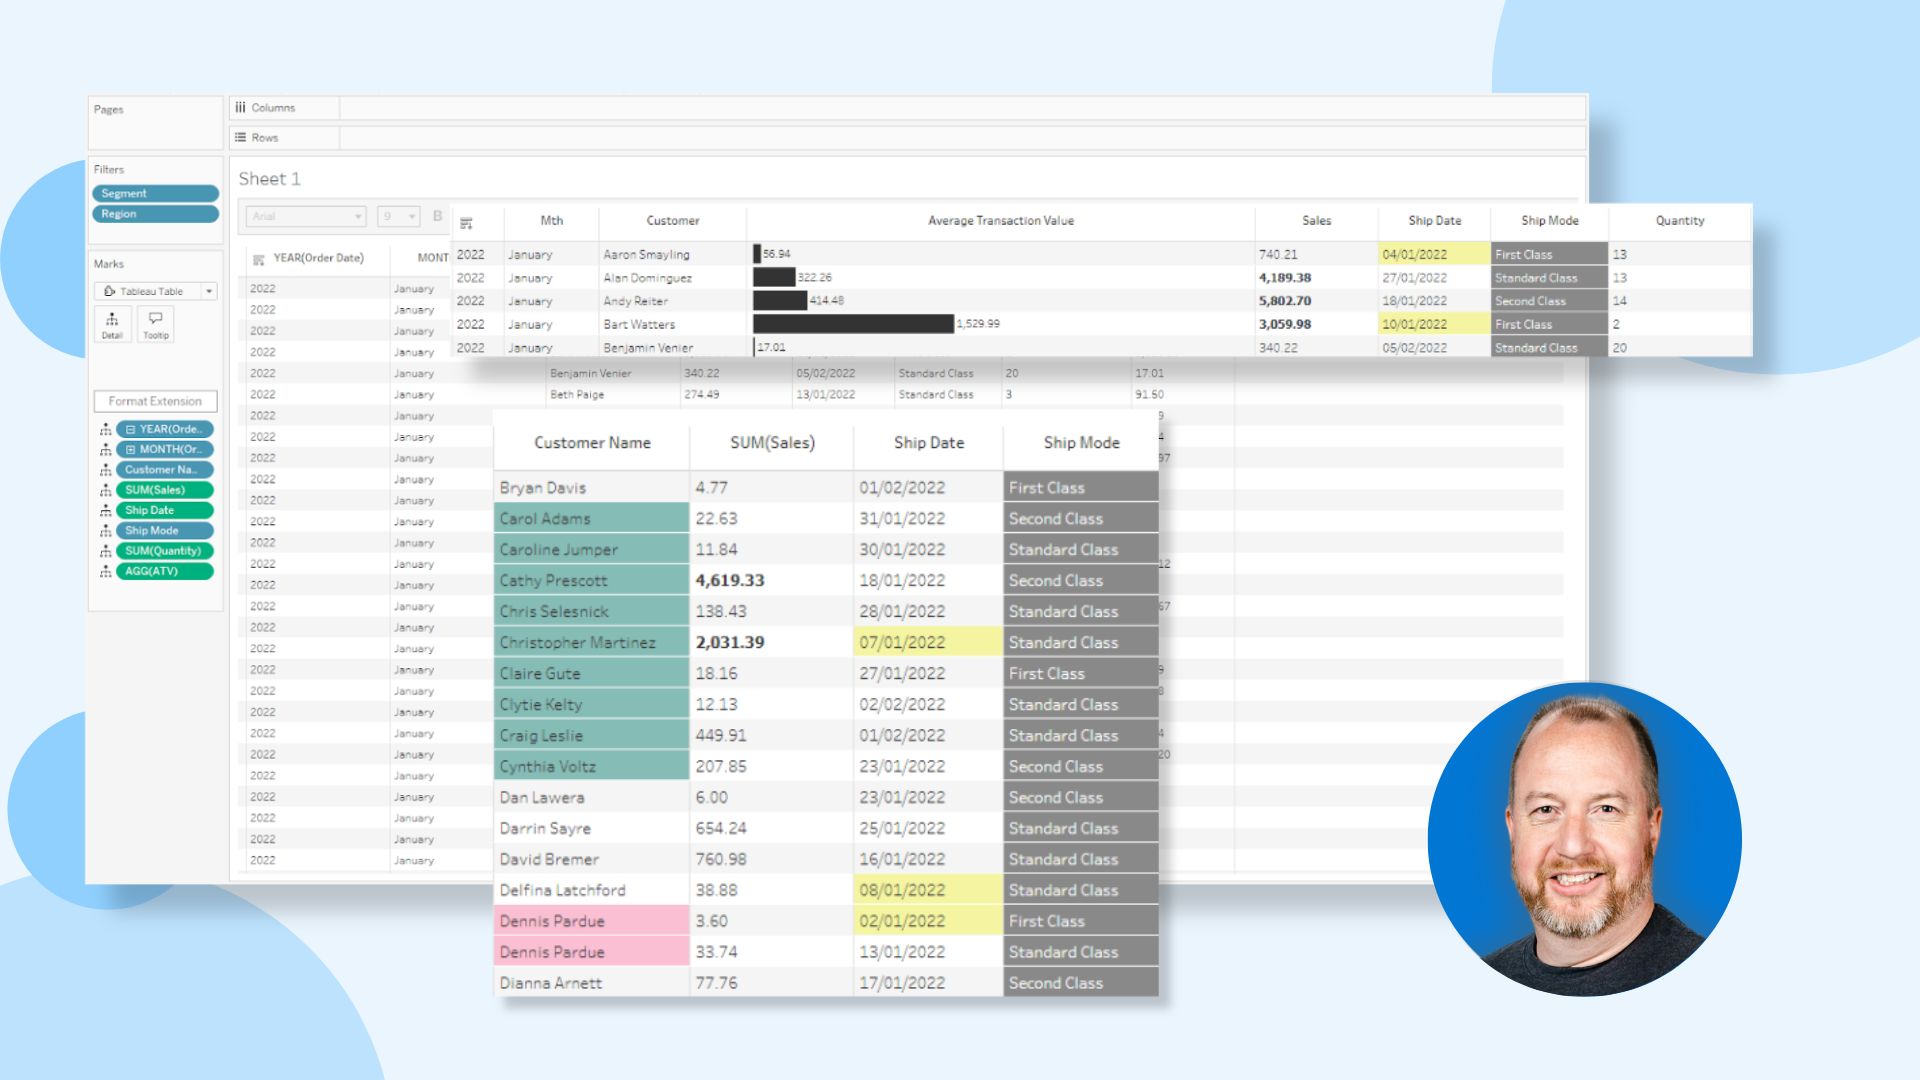Click the Columns shelf icon
Screen dimensions: 1920x1080
coord(240,108)
